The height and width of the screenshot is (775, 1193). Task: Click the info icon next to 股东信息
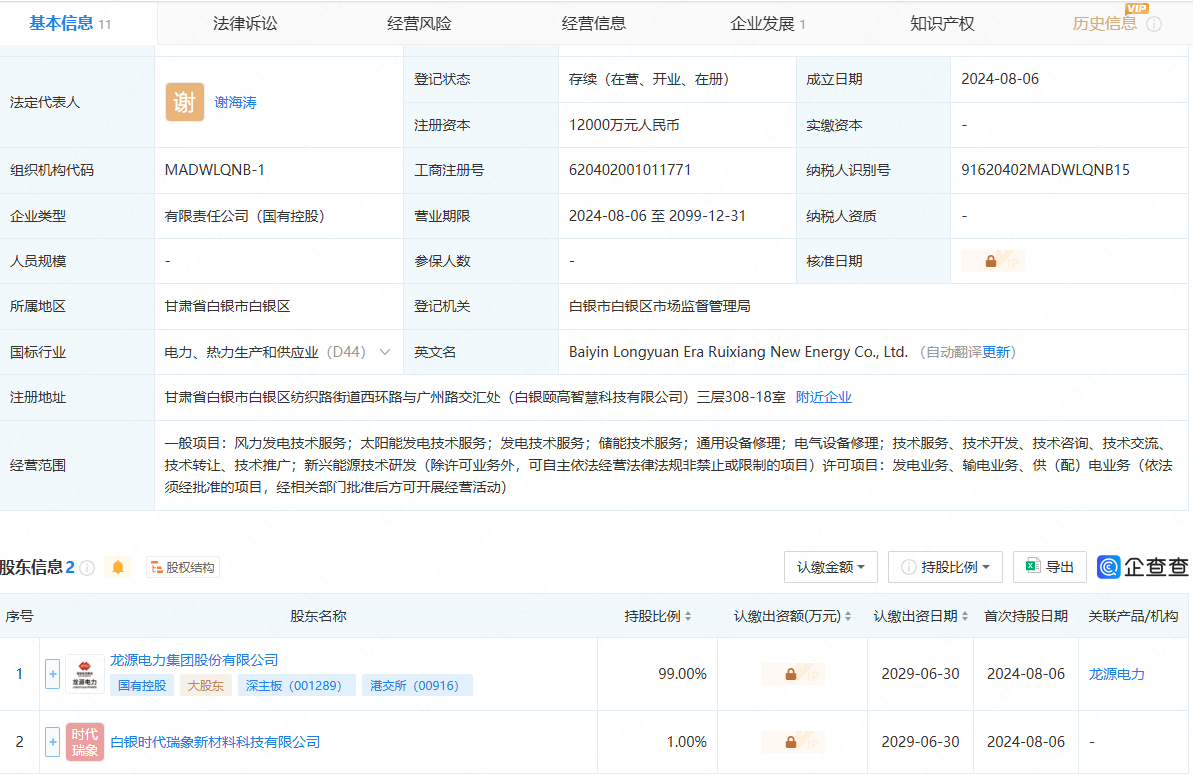[87, 568]
